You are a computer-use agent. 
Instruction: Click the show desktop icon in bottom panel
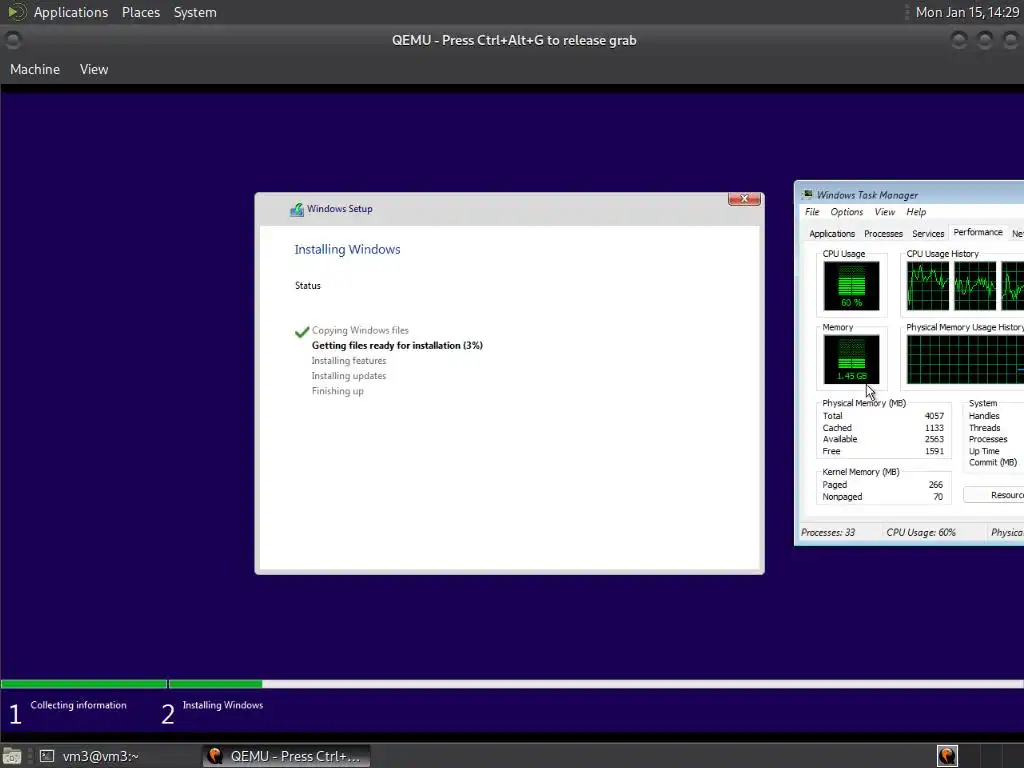(12, 756)
